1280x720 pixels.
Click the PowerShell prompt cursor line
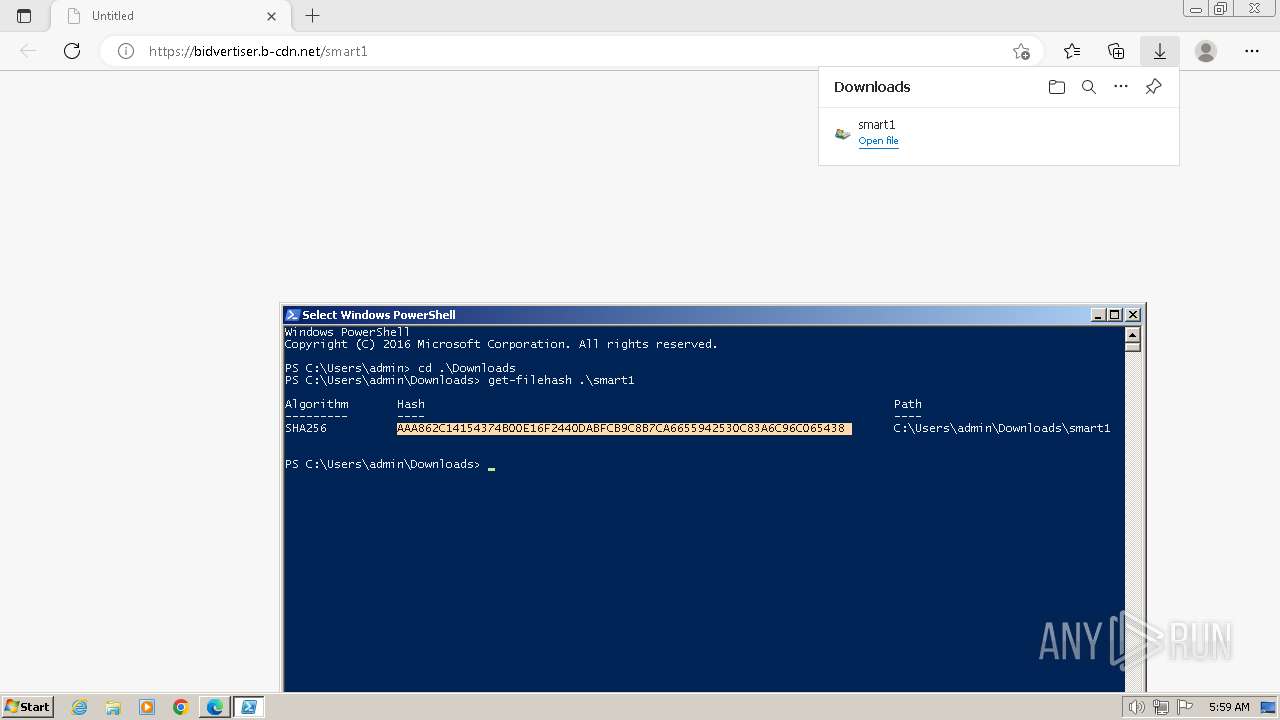tap(390, 464)
